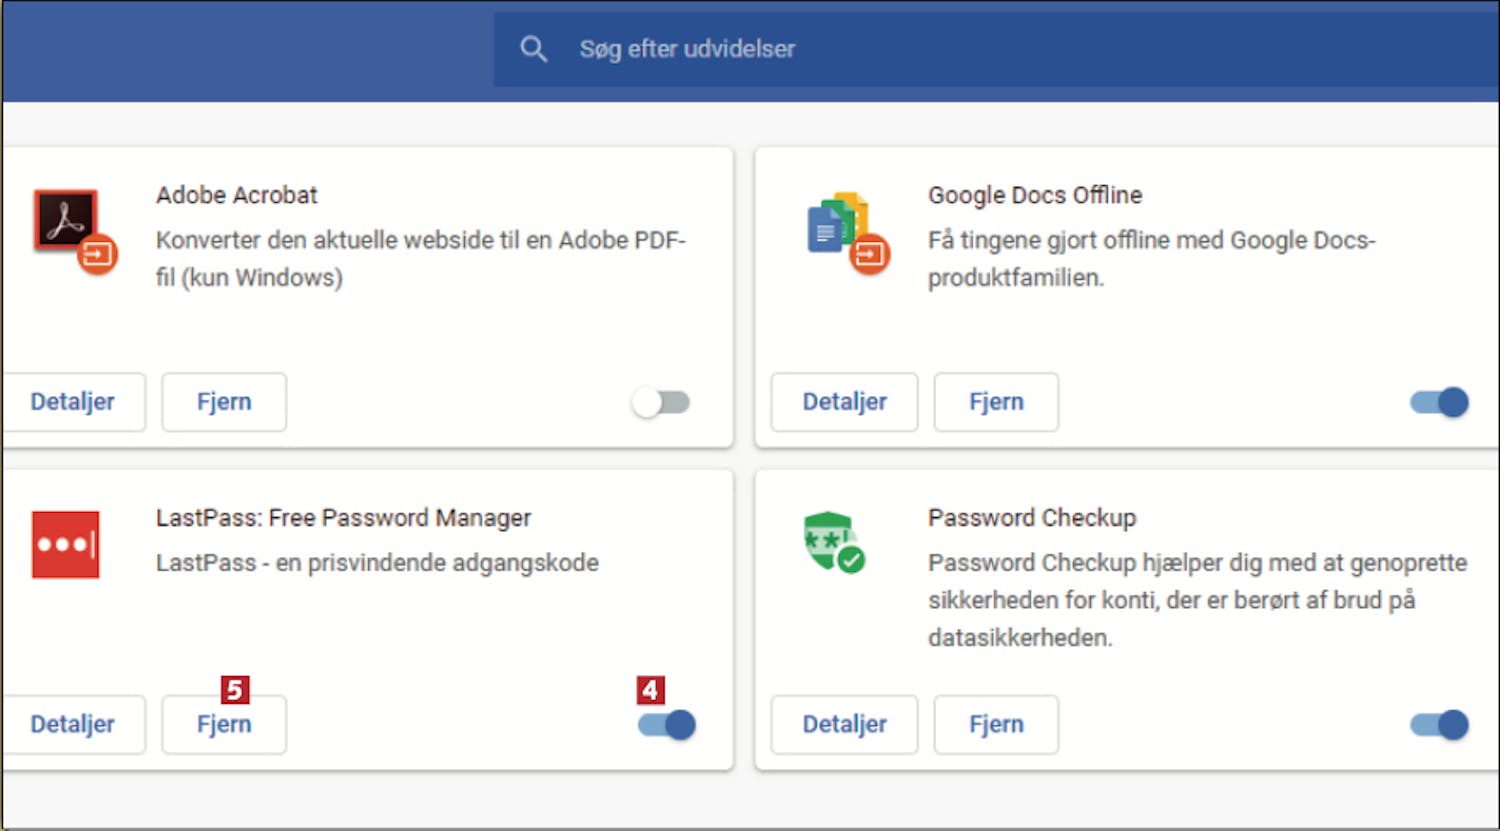Screen dimensions: 1500x831
Task: Disable the Google Docs Offline toggle
Action: (x=1439, y=402)
